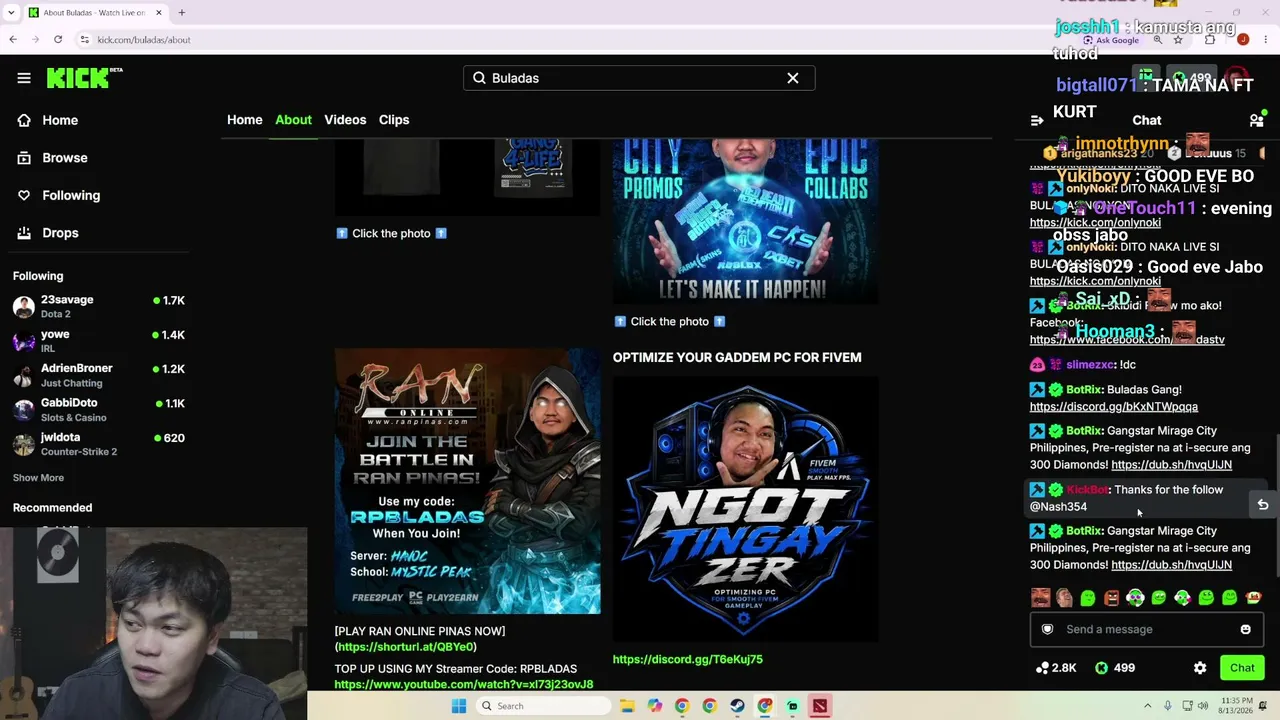The width and height of the screenshot is (1280, 720).
Task: Close the About Buladas browser tab
Action: pyautogui.click(x=159, y=13)
